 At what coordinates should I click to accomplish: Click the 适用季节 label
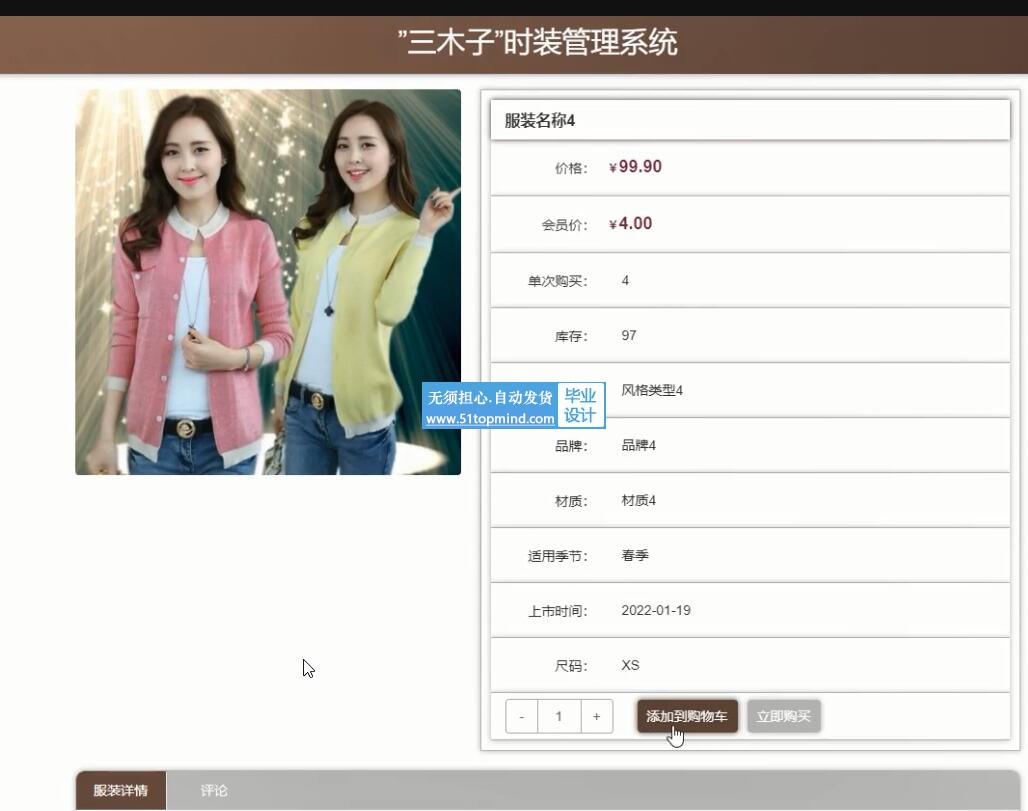pyautogui.click(x=558, y=556)
